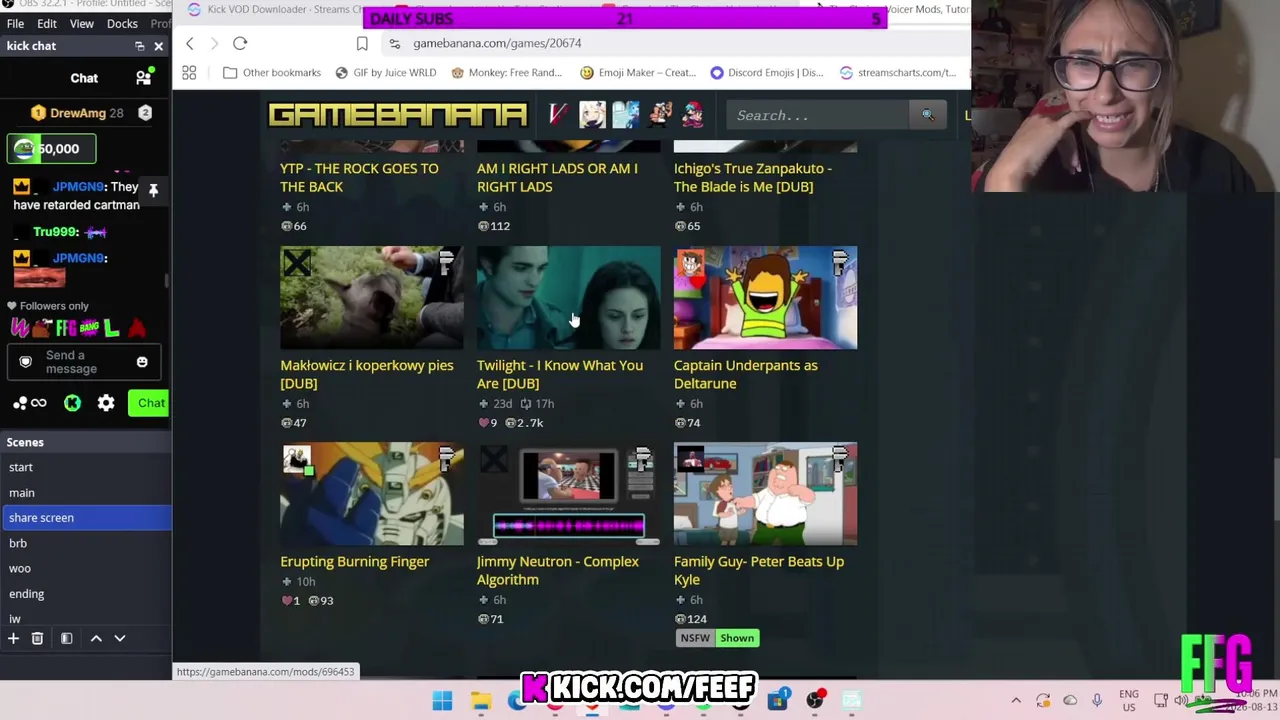Viewport: 1280px width, 720px height.
Task: Open YTP - THE ROCK GOES TO THE BACK link
Action: click(x=359, y=177)
